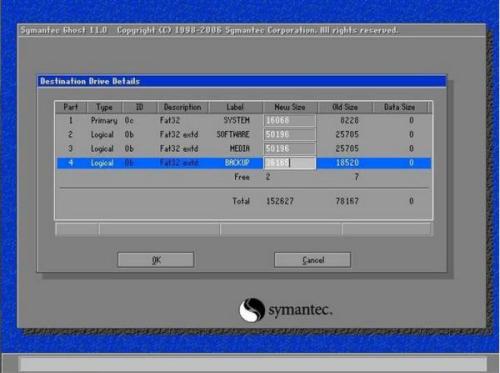Edit the New Size field for SYSTEM partition
The height and width of the screenshot is (373, 500).
tap(290, 120)
